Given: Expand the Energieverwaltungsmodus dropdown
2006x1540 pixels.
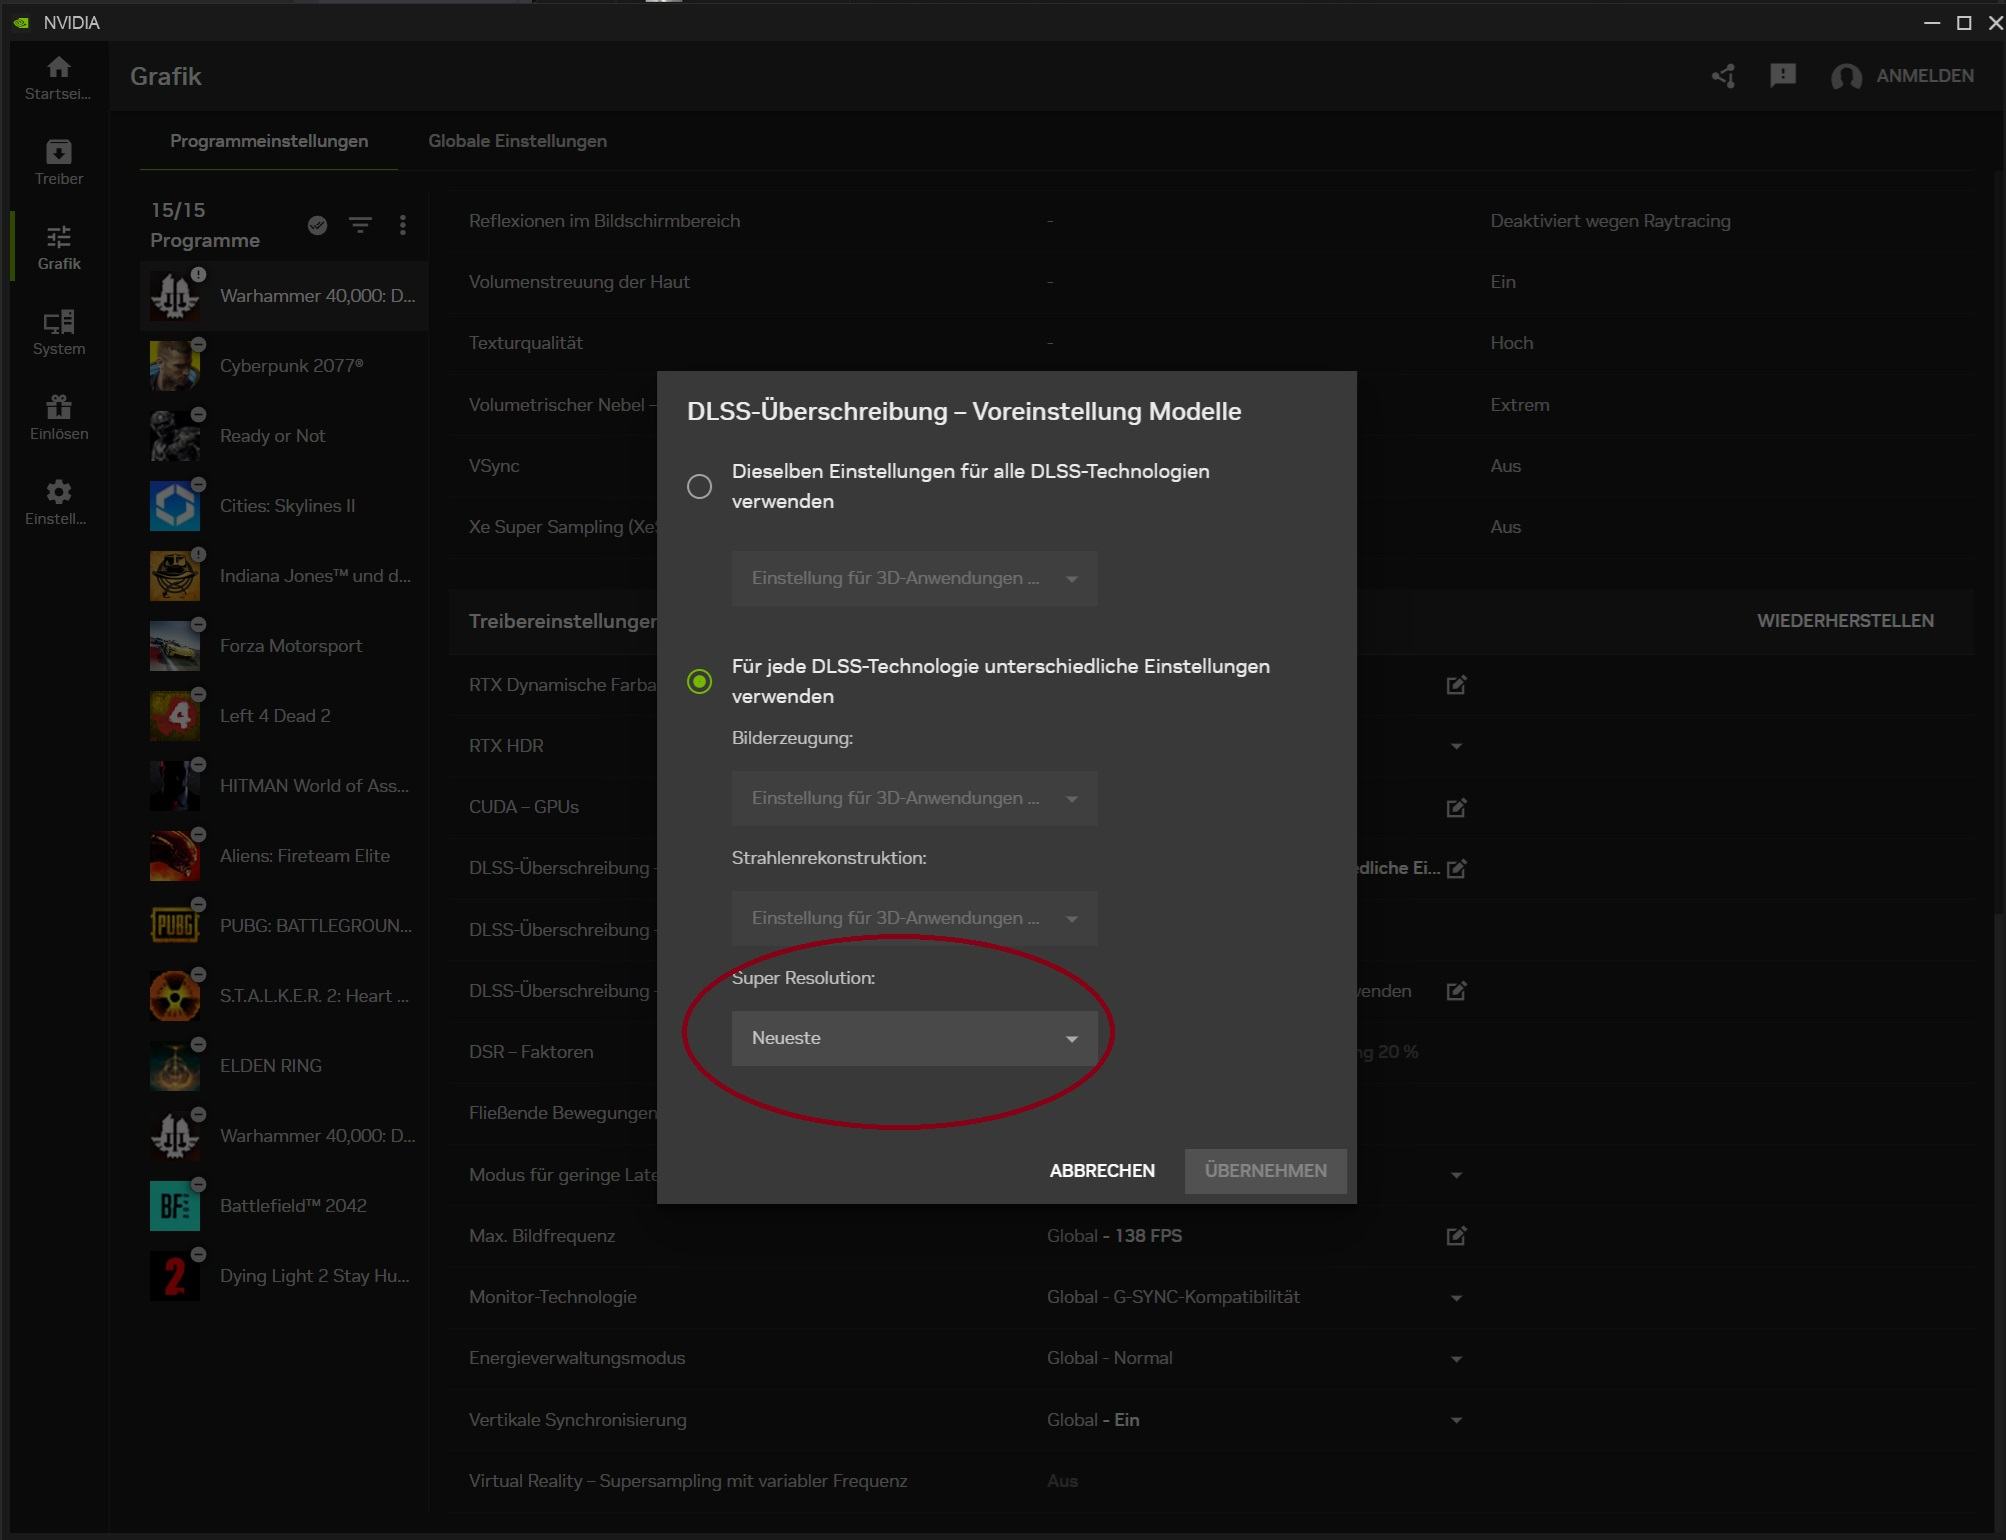Looking at the screenshot, I should pos(1456,1359).
